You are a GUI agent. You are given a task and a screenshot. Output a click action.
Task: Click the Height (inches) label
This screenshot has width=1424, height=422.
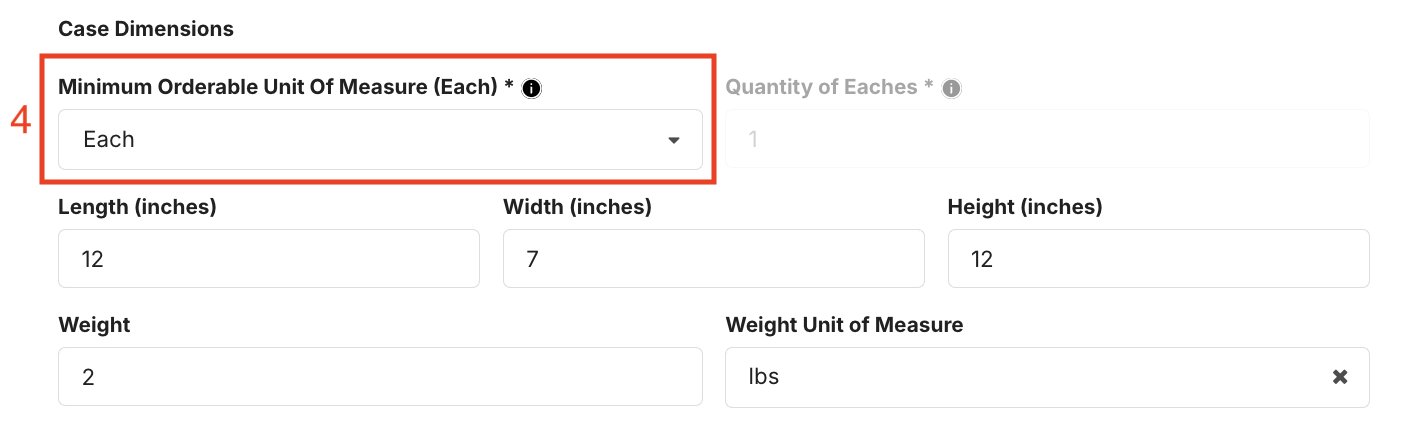[x=1025, y=207]
